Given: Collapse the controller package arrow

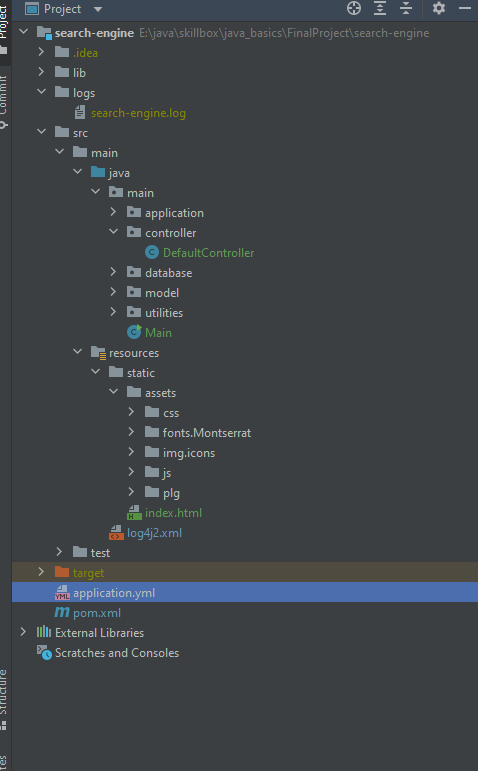Looking at the screenshot, I should [113, 232].
